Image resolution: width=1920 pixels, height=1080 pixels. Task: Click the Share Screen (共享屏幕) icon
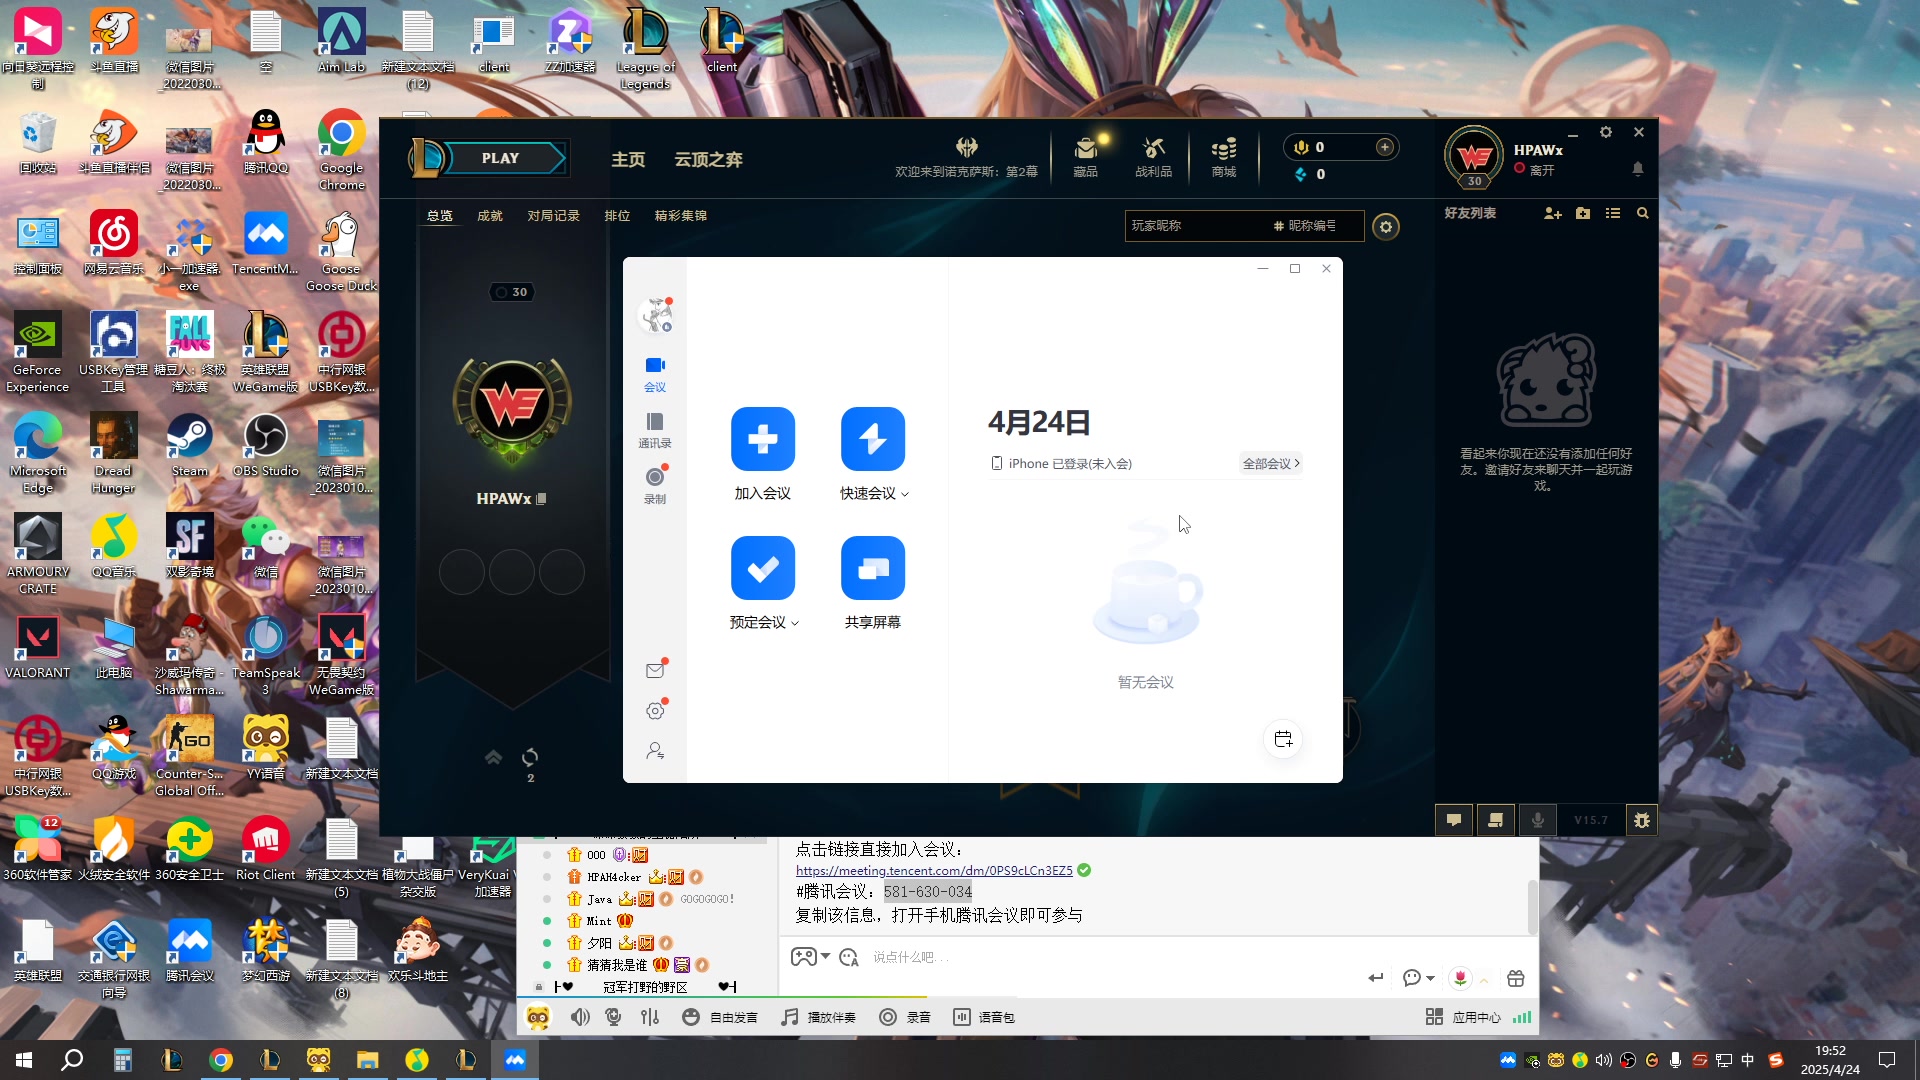coord(872,568)
